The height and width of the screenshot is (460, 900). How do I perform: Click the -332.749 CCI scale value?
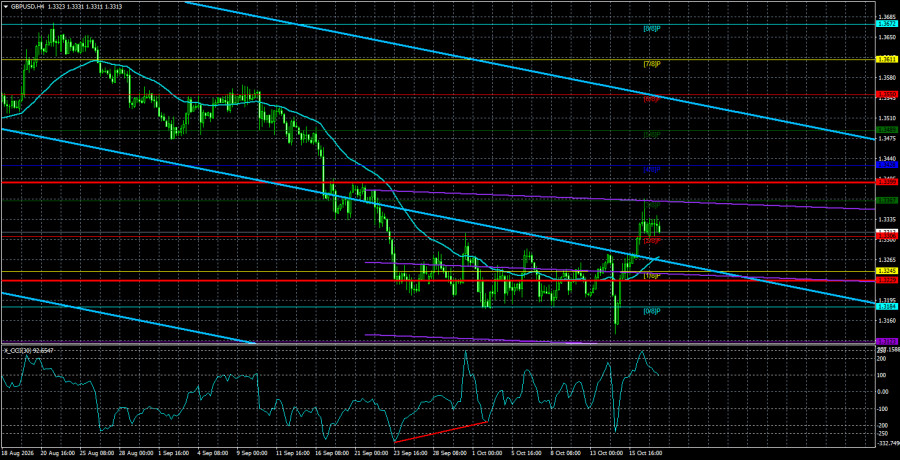click(x=887, y=444)
